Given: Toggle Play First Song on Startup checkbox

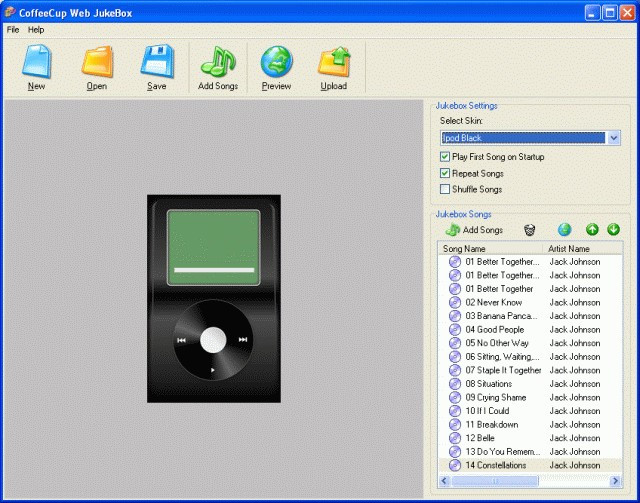Looking at the screenshot, I should pyautogui.click(x=445, y=157).
